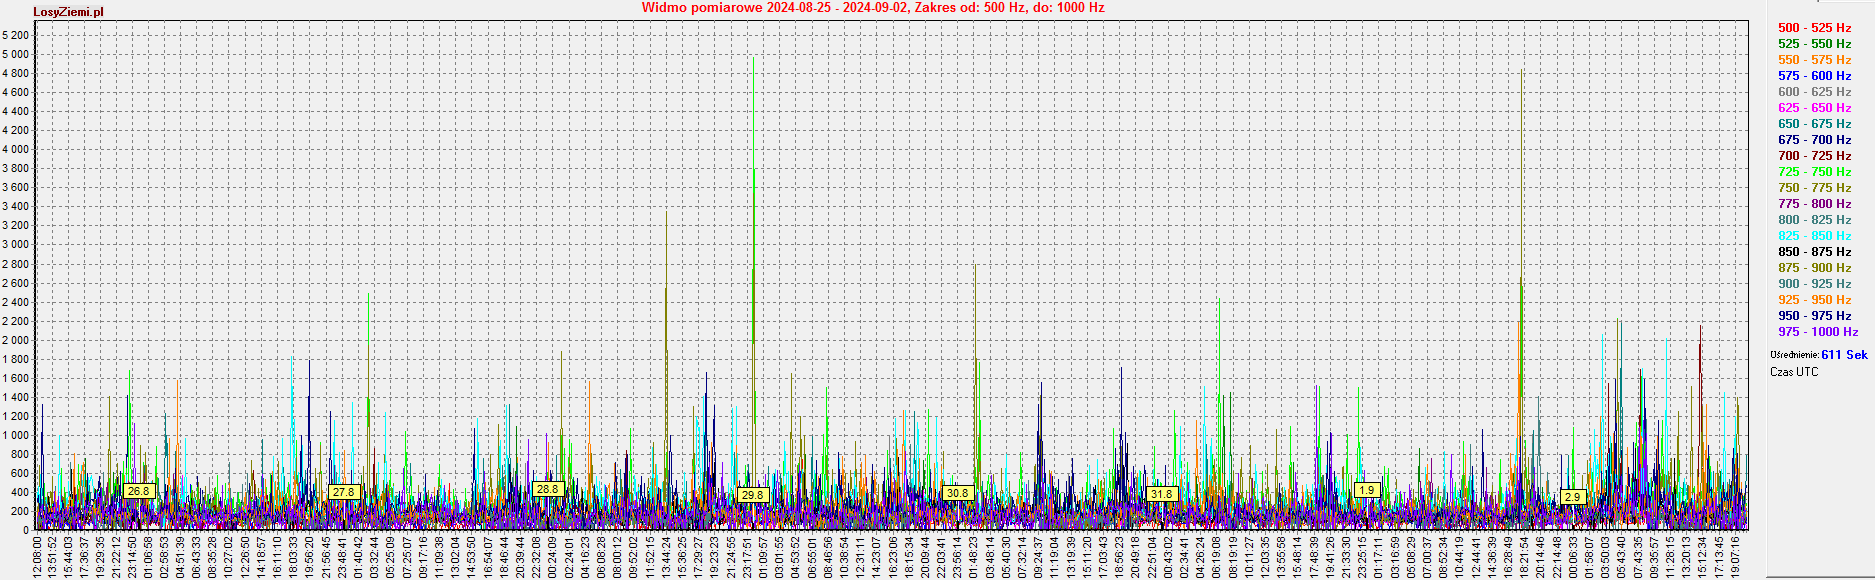Screen dimensions: 1875x580
Task: Click the 28.8 date marker
Action: coord(547,489)
